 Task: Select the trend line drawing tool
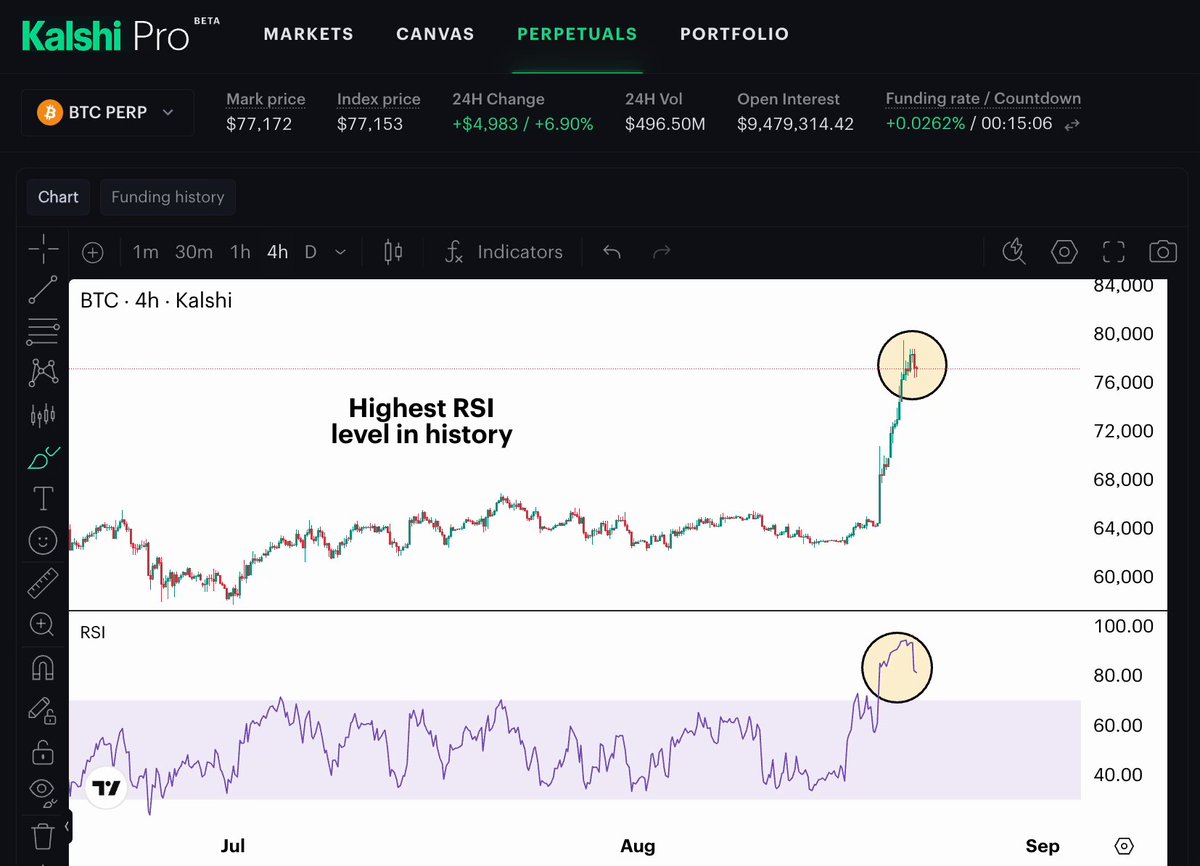[x=42, y=289]
